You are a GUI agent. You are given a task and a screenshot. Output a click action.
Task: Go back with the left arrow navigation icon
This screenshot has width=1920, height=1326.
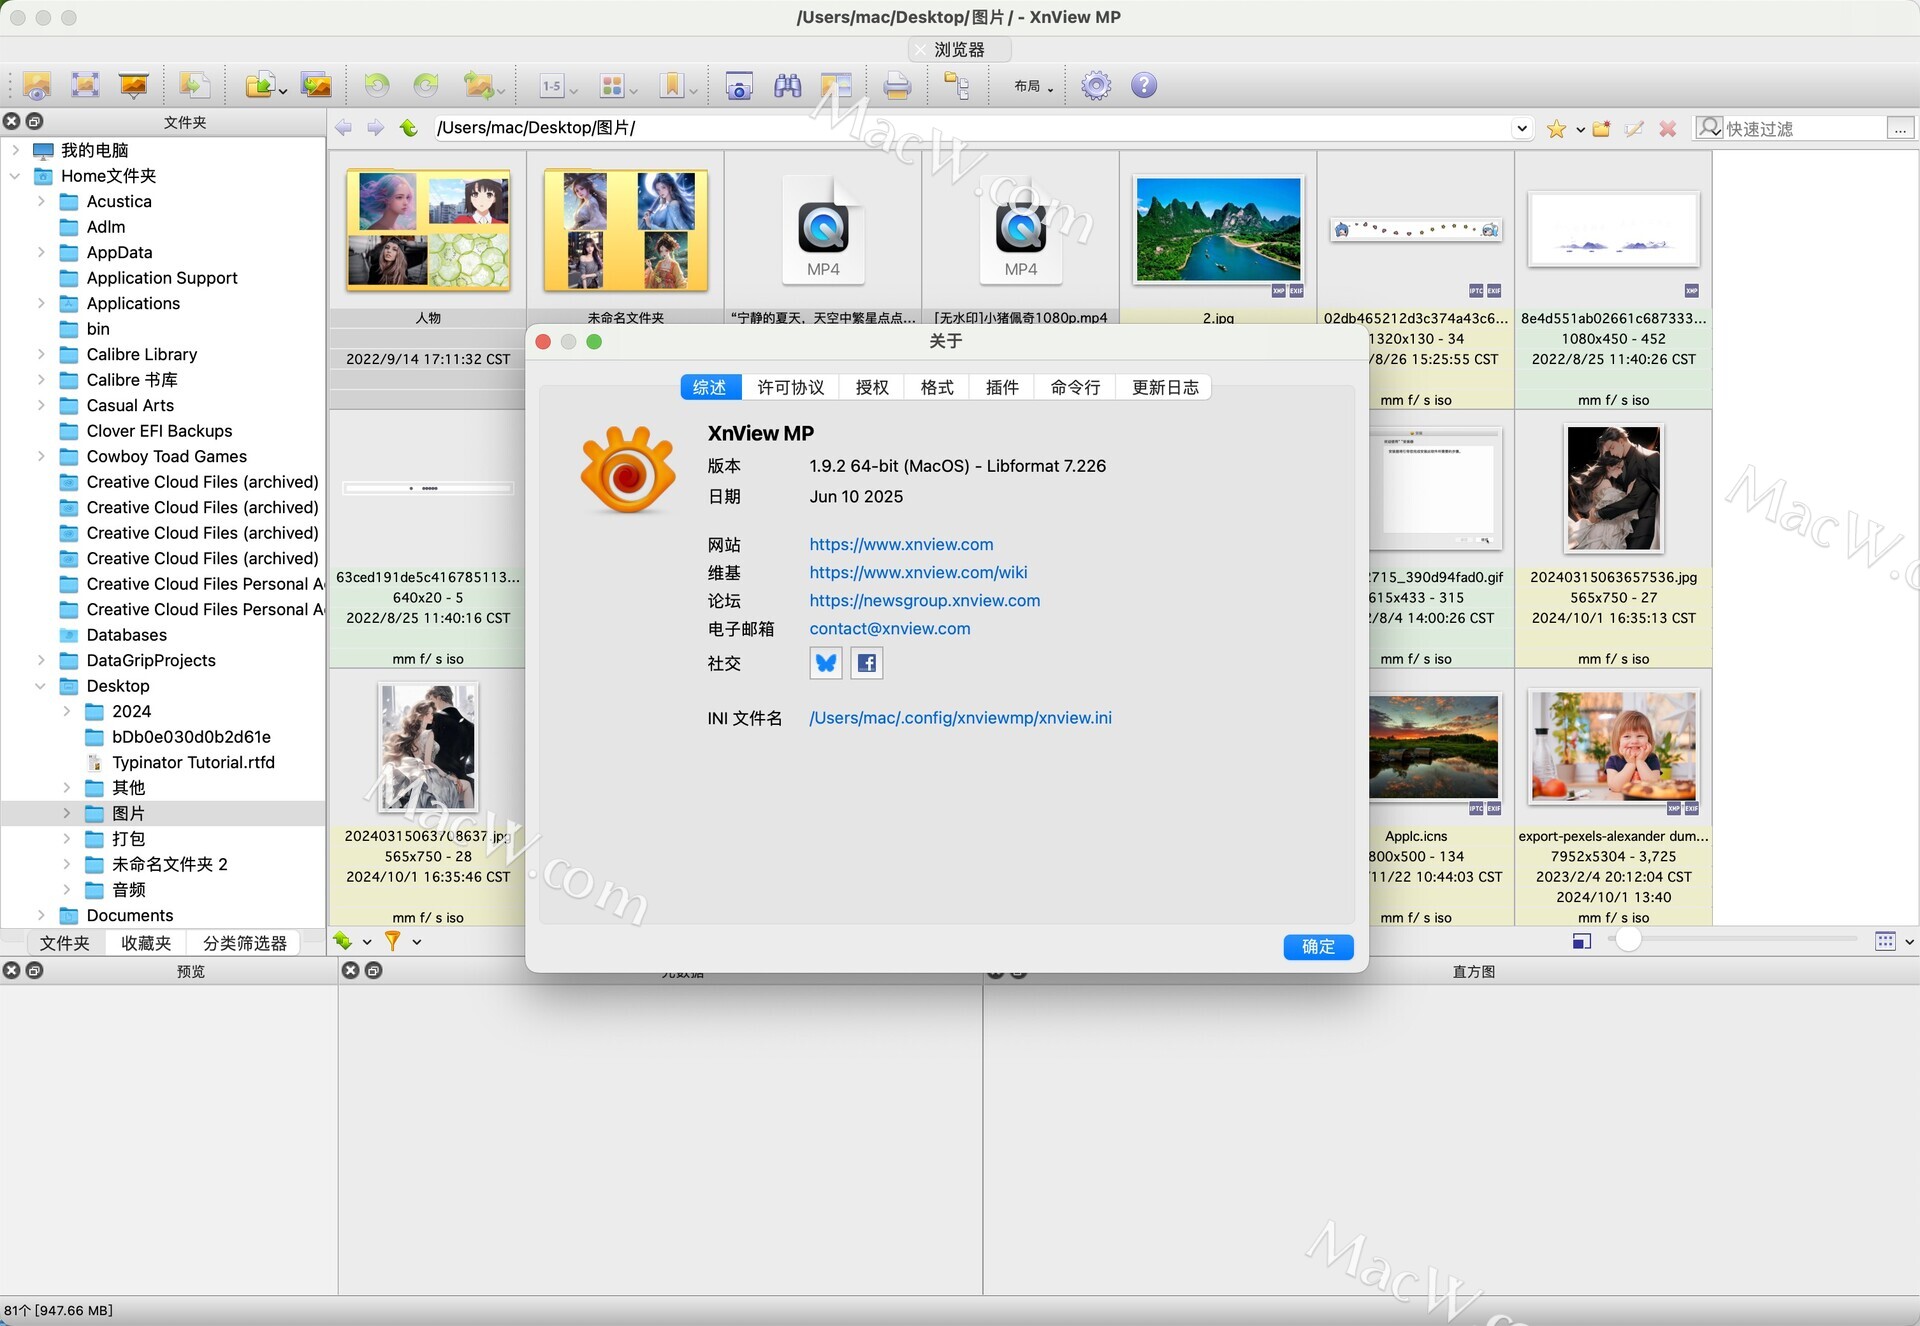point(343,128)
